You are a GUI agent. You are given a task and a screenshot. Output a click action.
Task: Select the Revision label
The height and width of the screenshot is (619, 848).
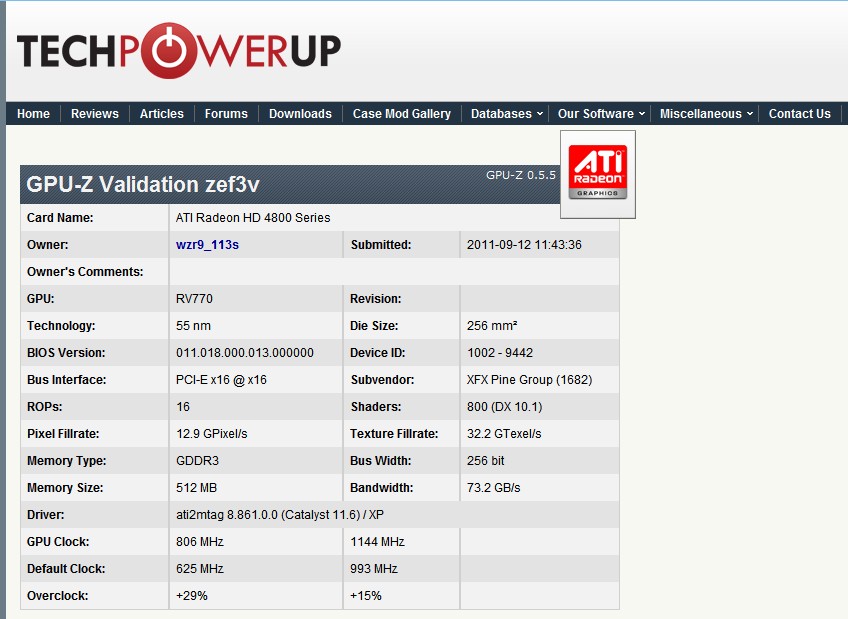[375, 298]
